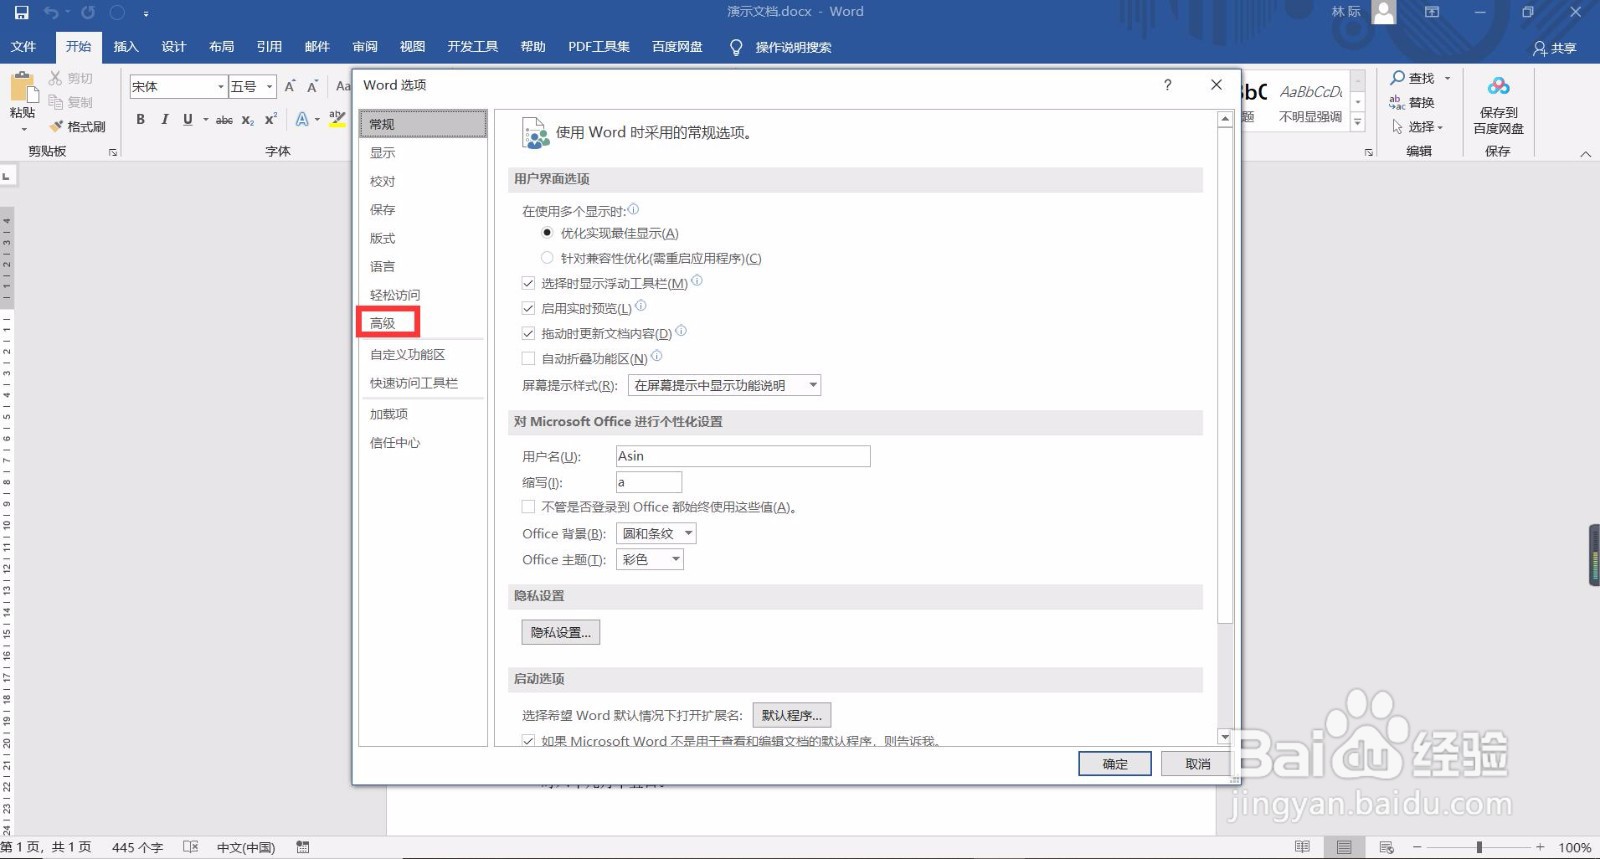Click the lightbulb Tell Me search icon

736,47
